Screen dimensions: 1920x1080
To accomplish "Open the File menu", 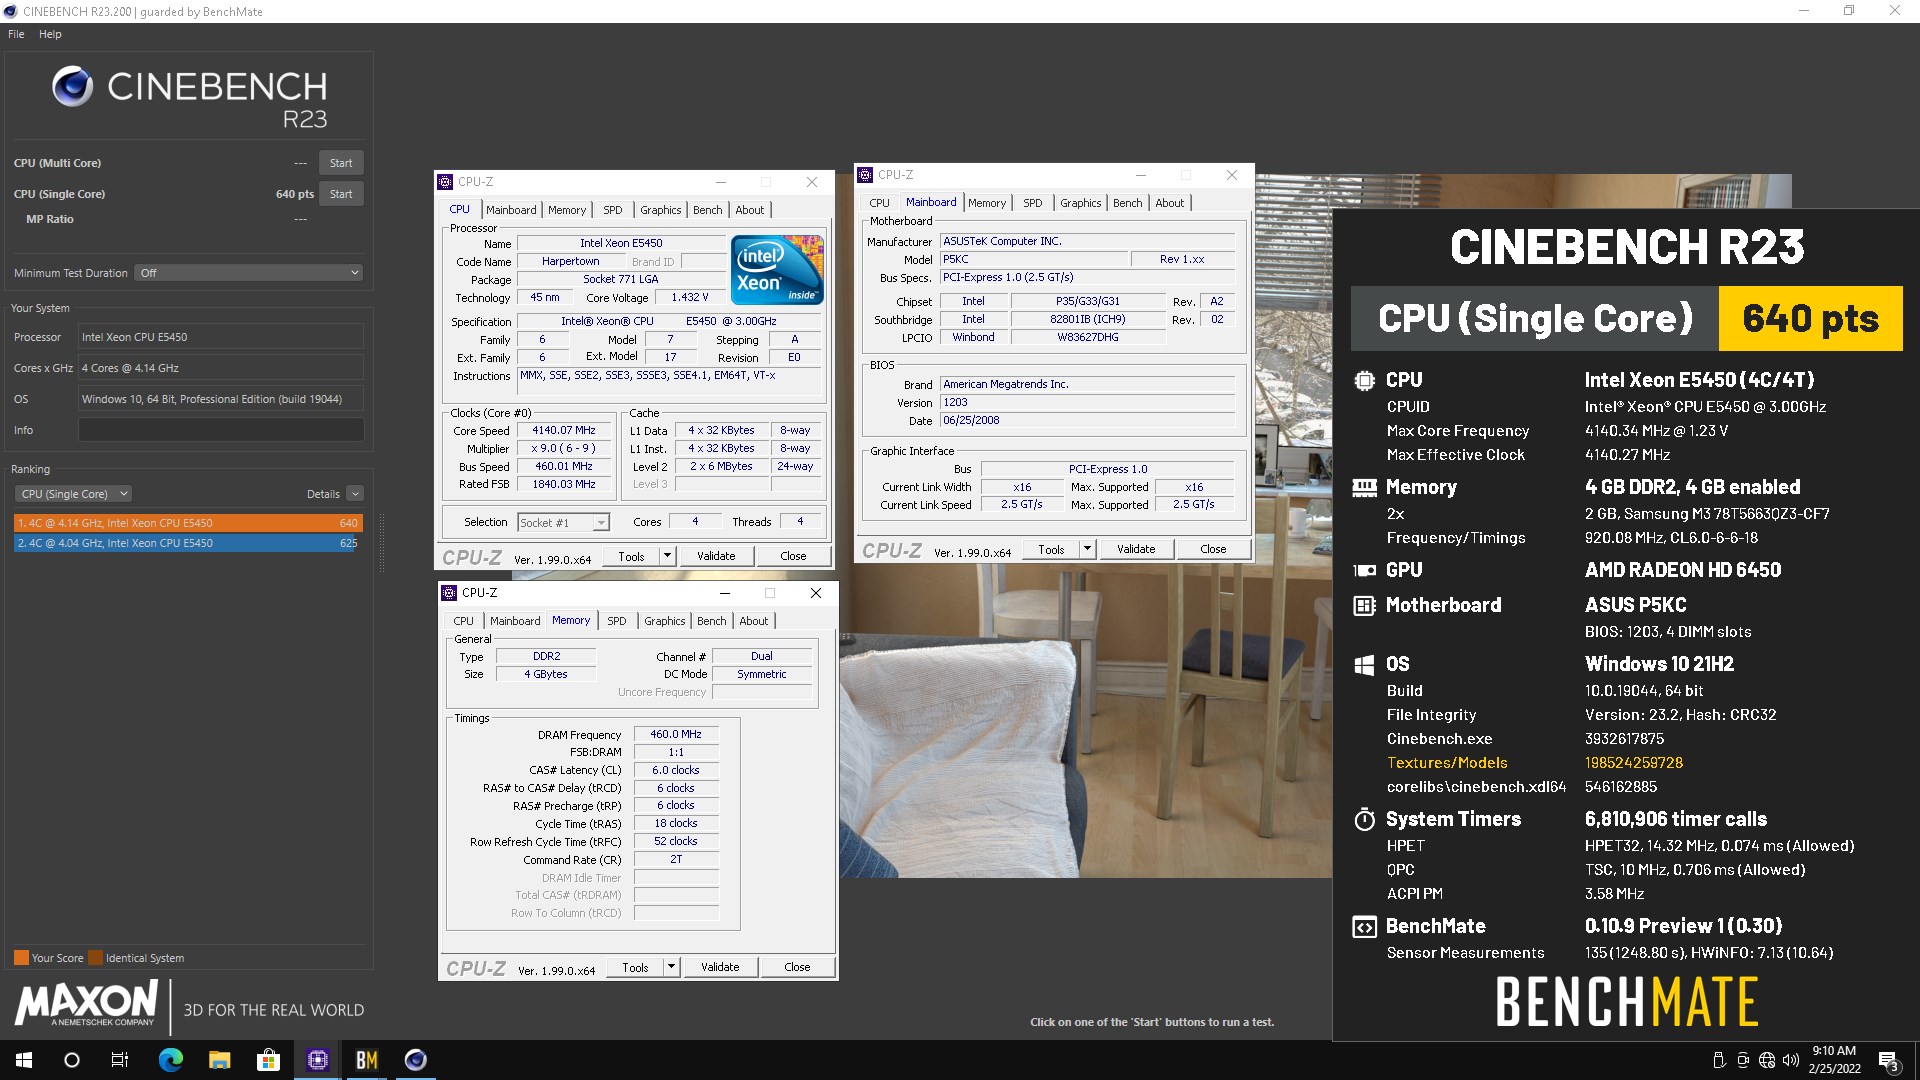I will coord(16,34).
